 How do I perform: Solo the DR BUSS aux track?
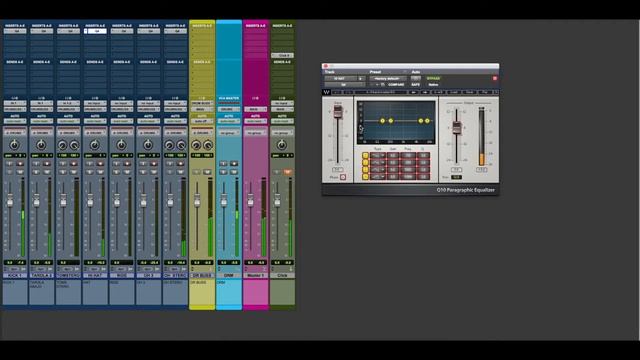[196, 172]
